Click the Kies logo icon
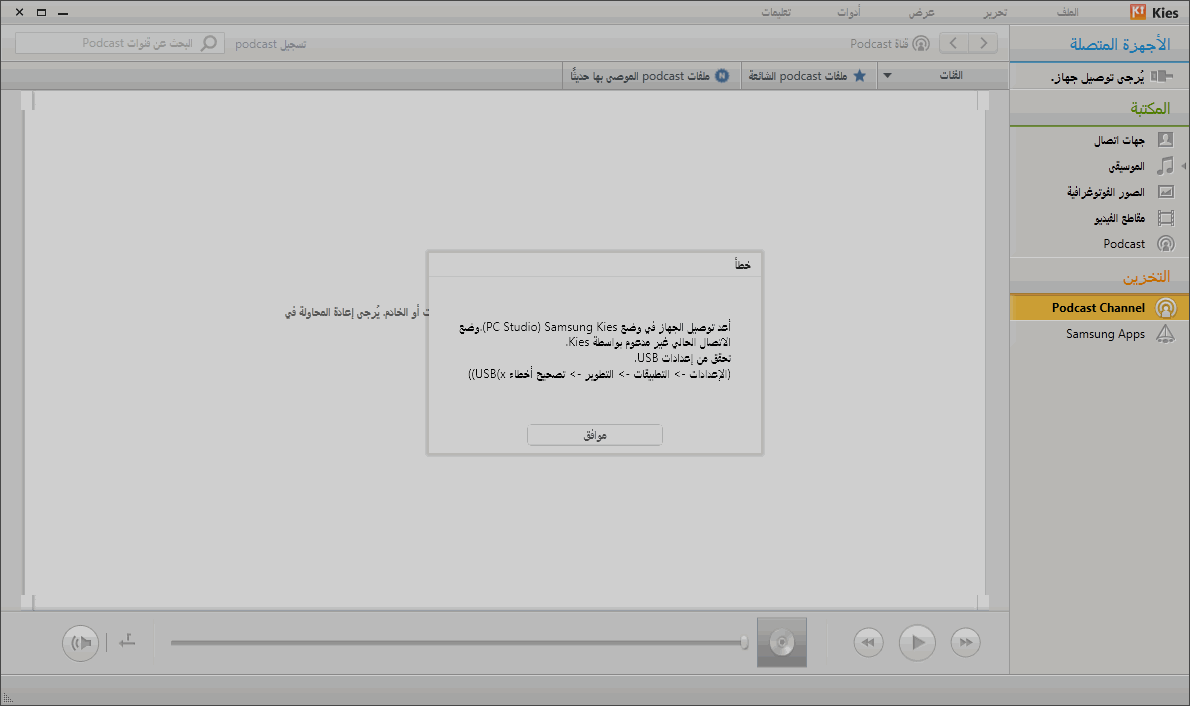Viewport: 1190px width, 706px height. coord(1138,12)
